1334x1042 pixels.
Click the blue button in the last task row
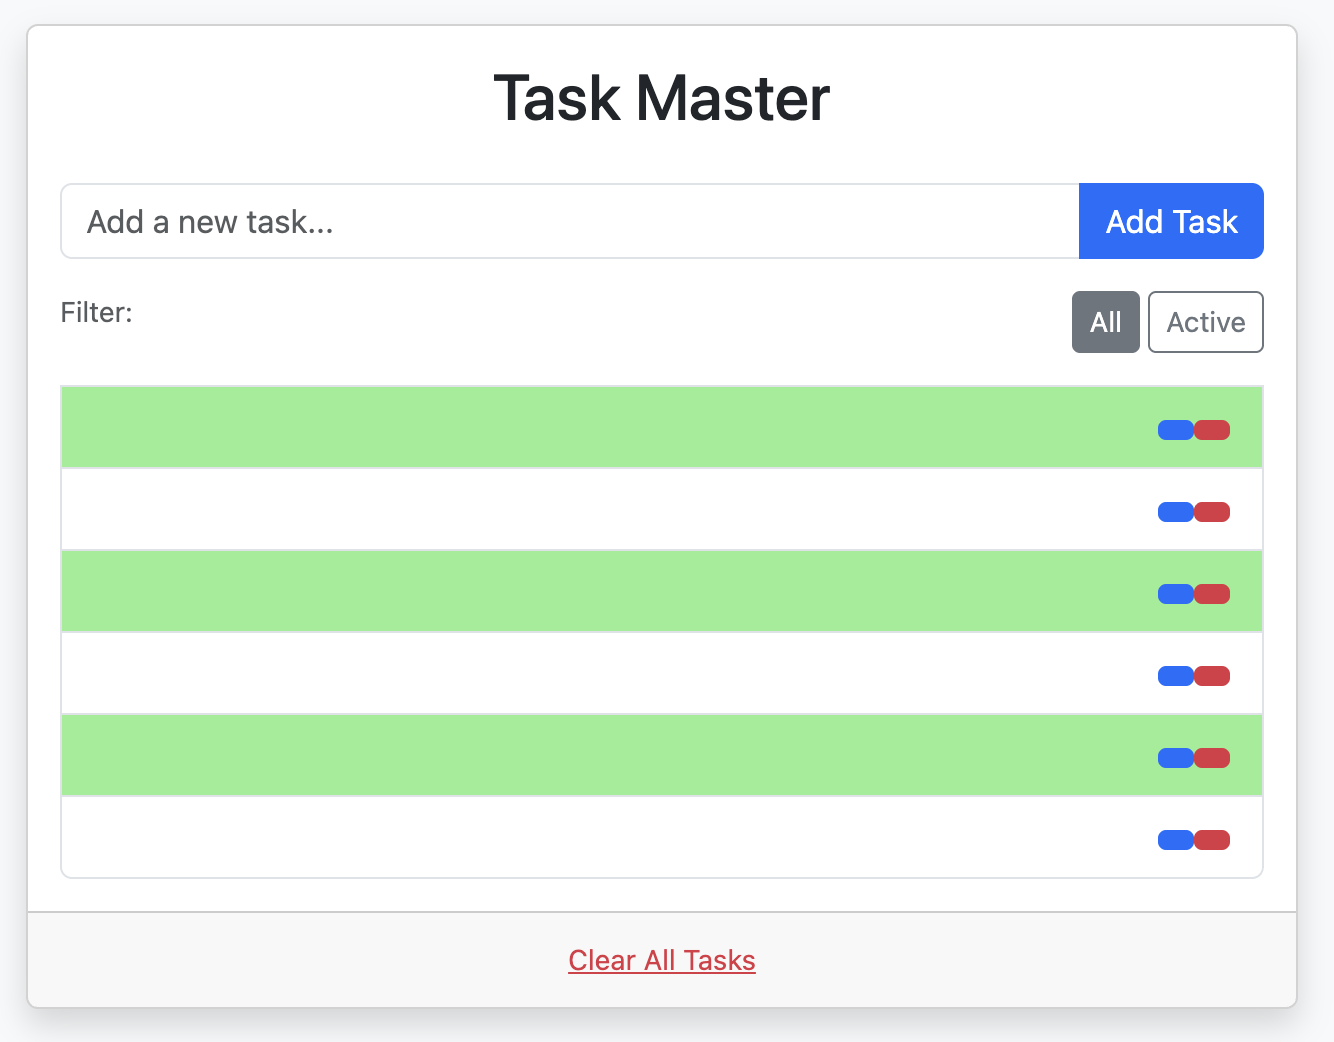1175,840
